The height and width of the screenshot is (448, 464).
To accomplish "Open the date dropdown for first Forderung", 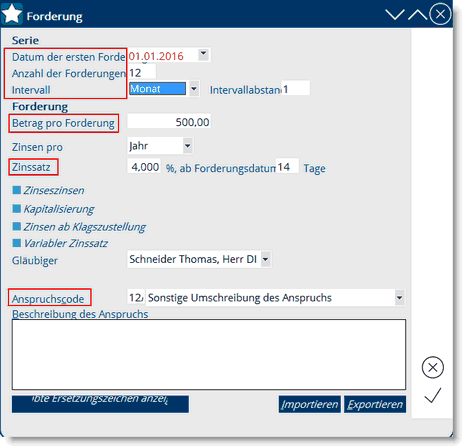I will point(203,54).
